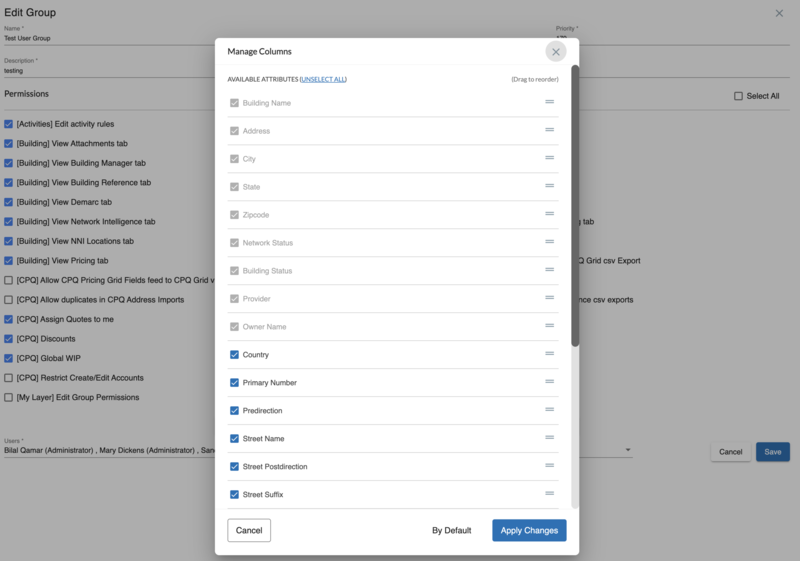Uncheck the Street Postdirection checkbox
This screenshot has height=561, width=800.
(234, 467)
